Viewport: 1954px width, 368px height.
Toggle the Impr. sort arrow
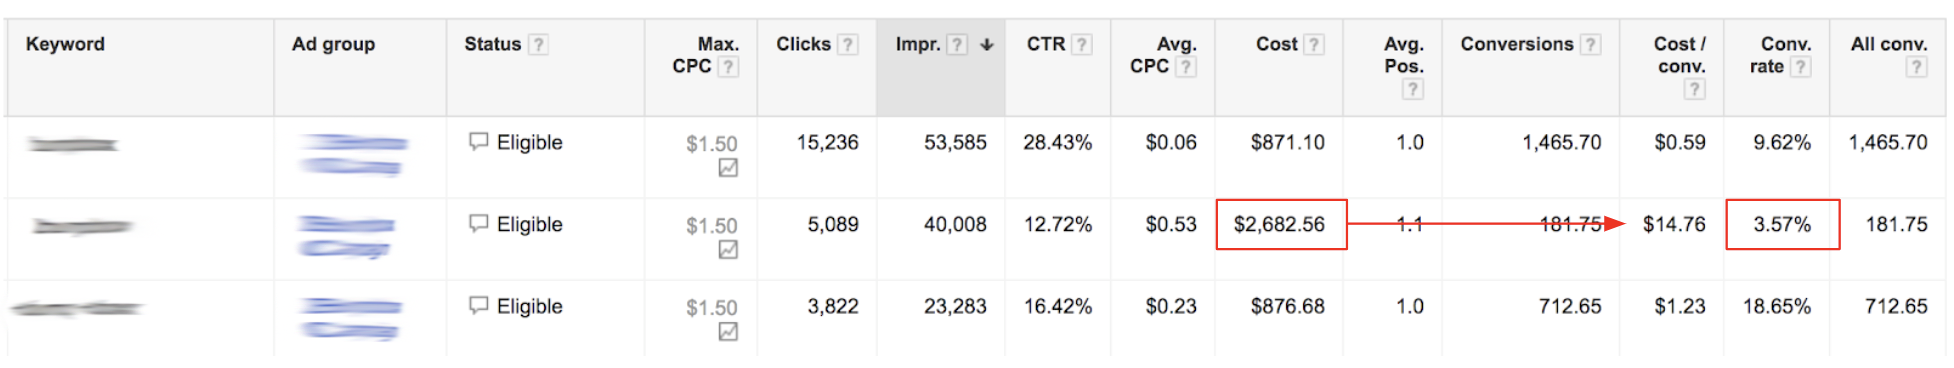coord(987,44)
